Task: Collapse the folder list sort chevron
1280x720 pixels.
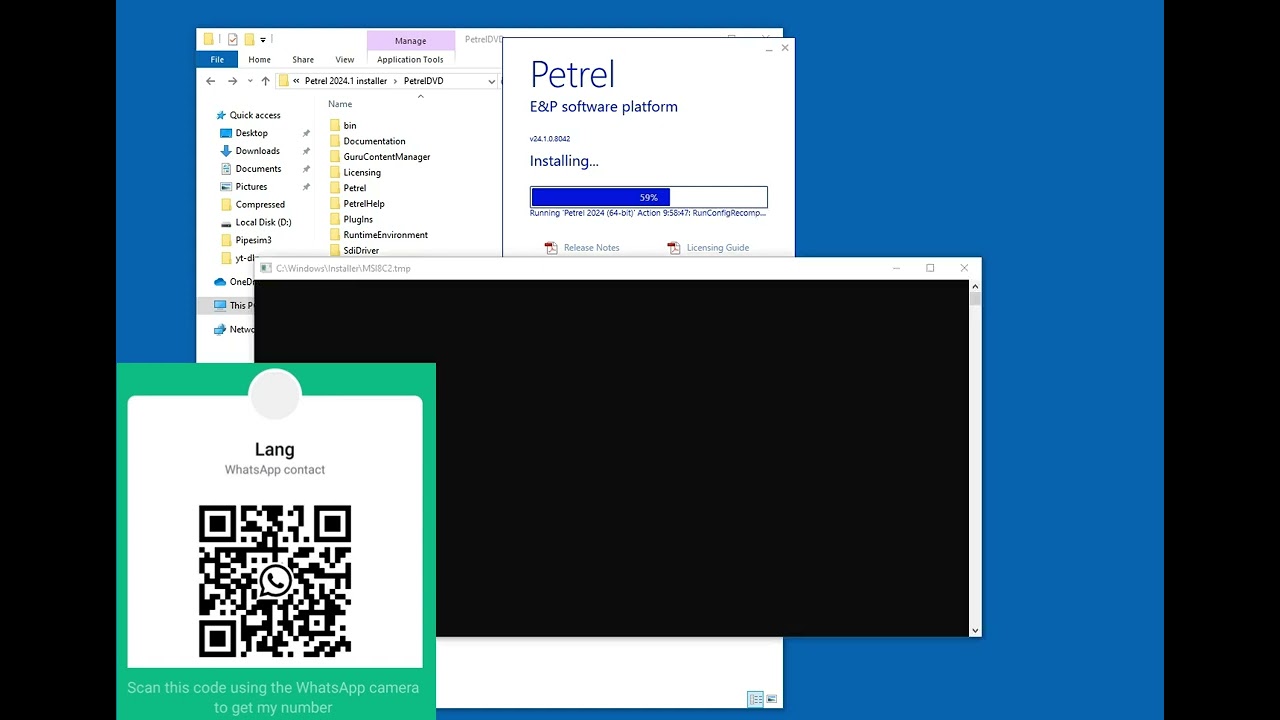Action: (420, 96)
